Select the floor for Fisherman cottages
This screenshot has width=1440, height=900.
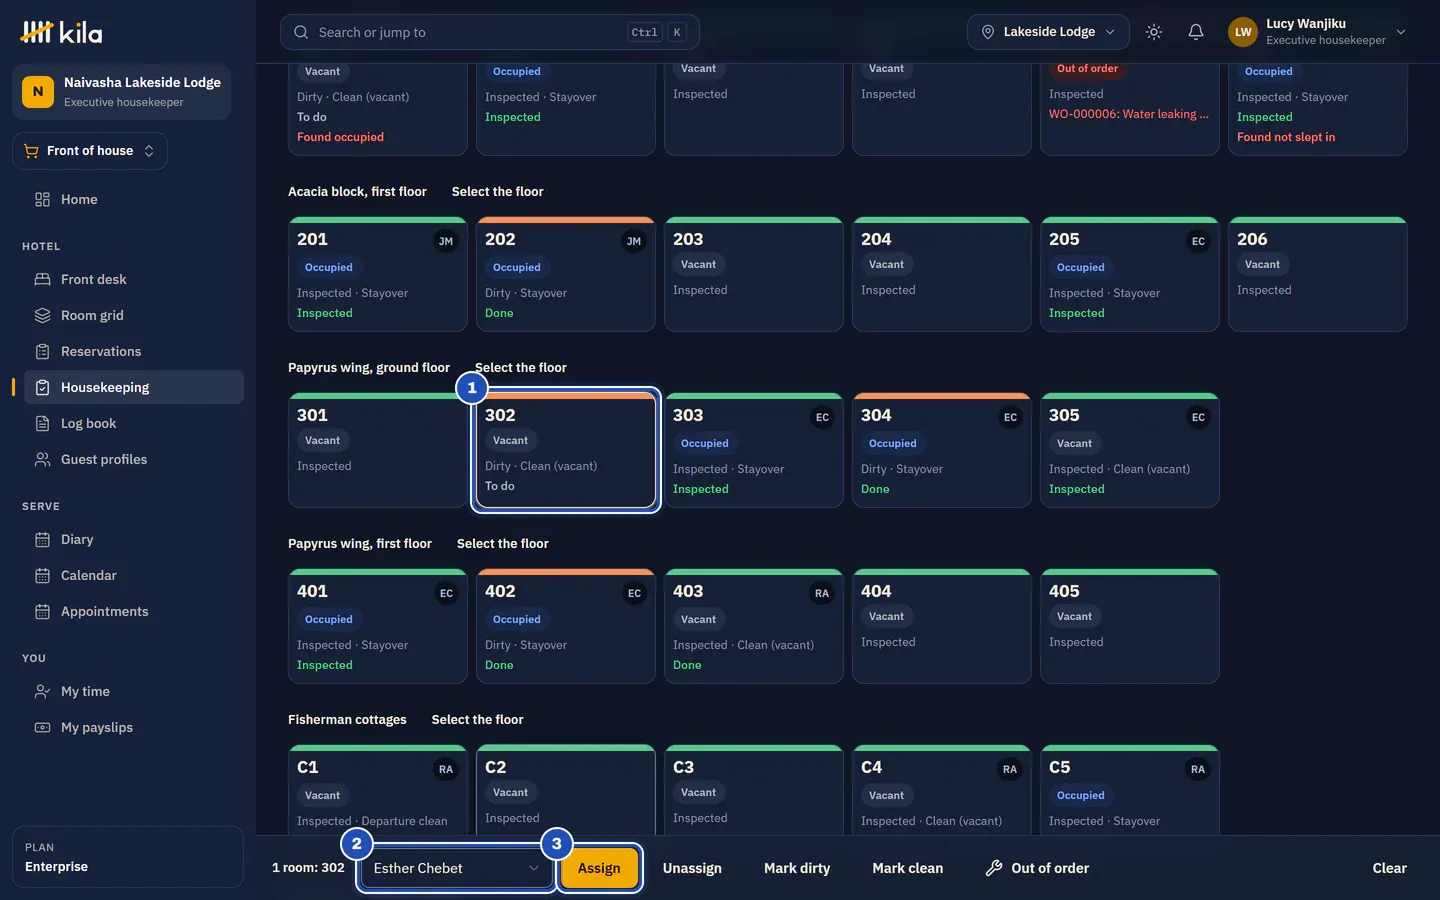[x=477, y=719]
